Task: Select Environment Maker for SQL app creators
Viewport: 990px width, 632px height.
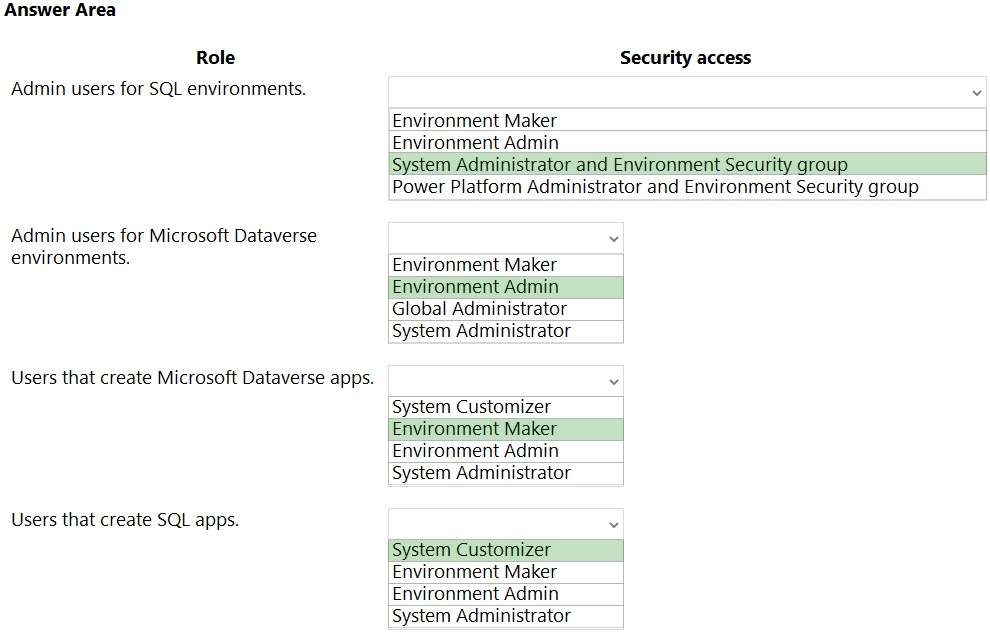Action: 506,572
